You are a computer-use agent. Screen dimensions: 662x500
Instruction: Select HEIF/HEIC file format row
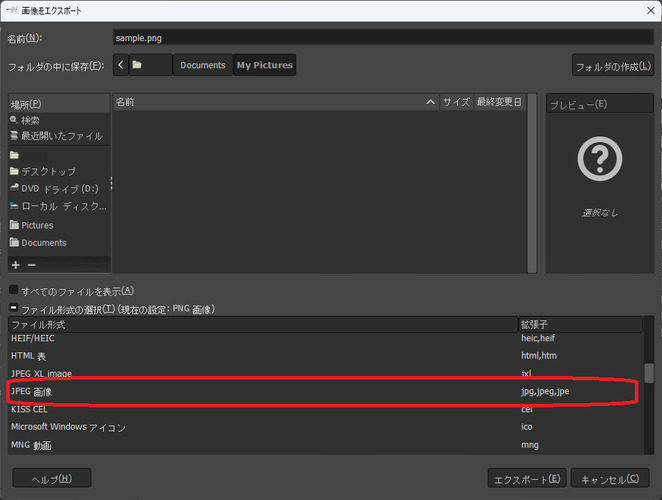tap(325, 338)
